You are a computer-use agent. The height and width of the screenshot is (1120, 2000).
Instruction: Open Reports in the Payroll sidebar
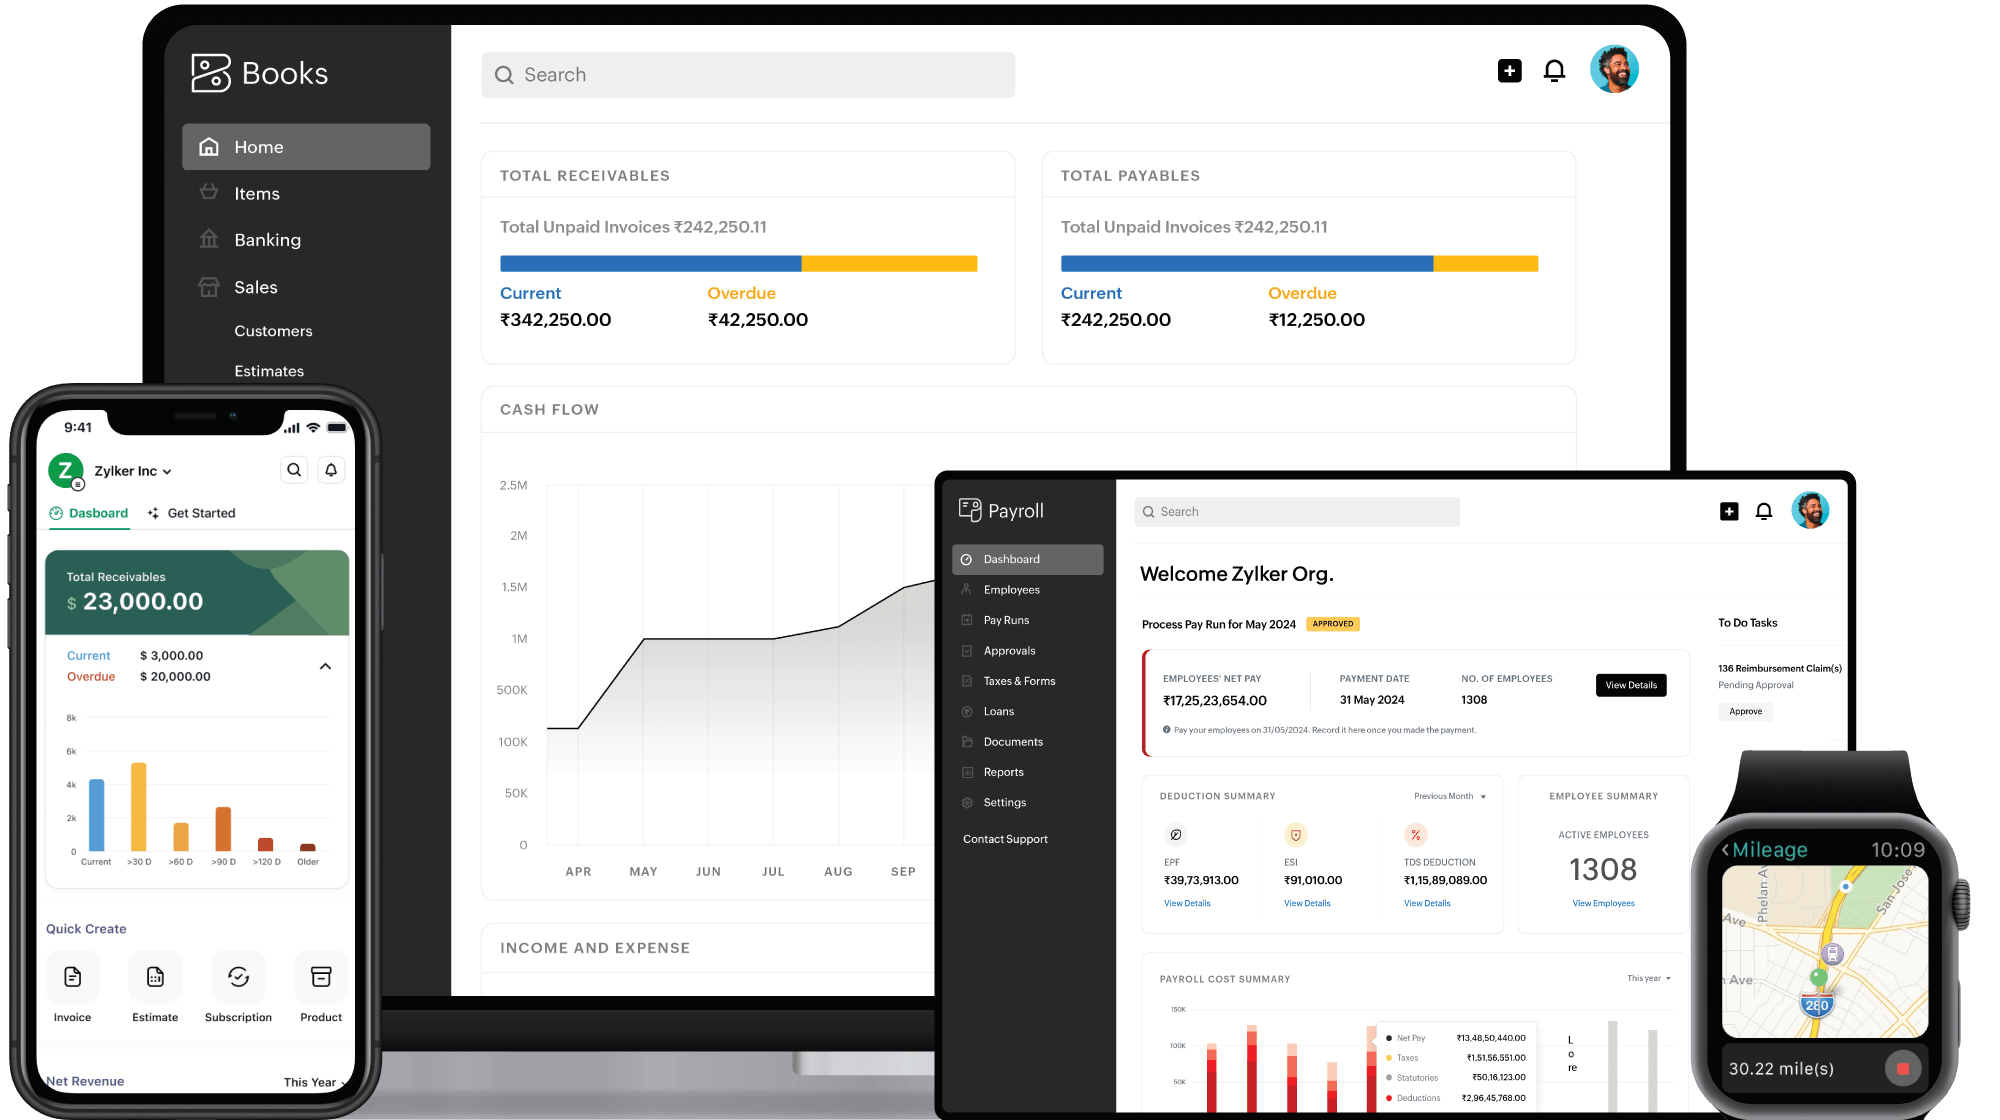(1002, 771)
